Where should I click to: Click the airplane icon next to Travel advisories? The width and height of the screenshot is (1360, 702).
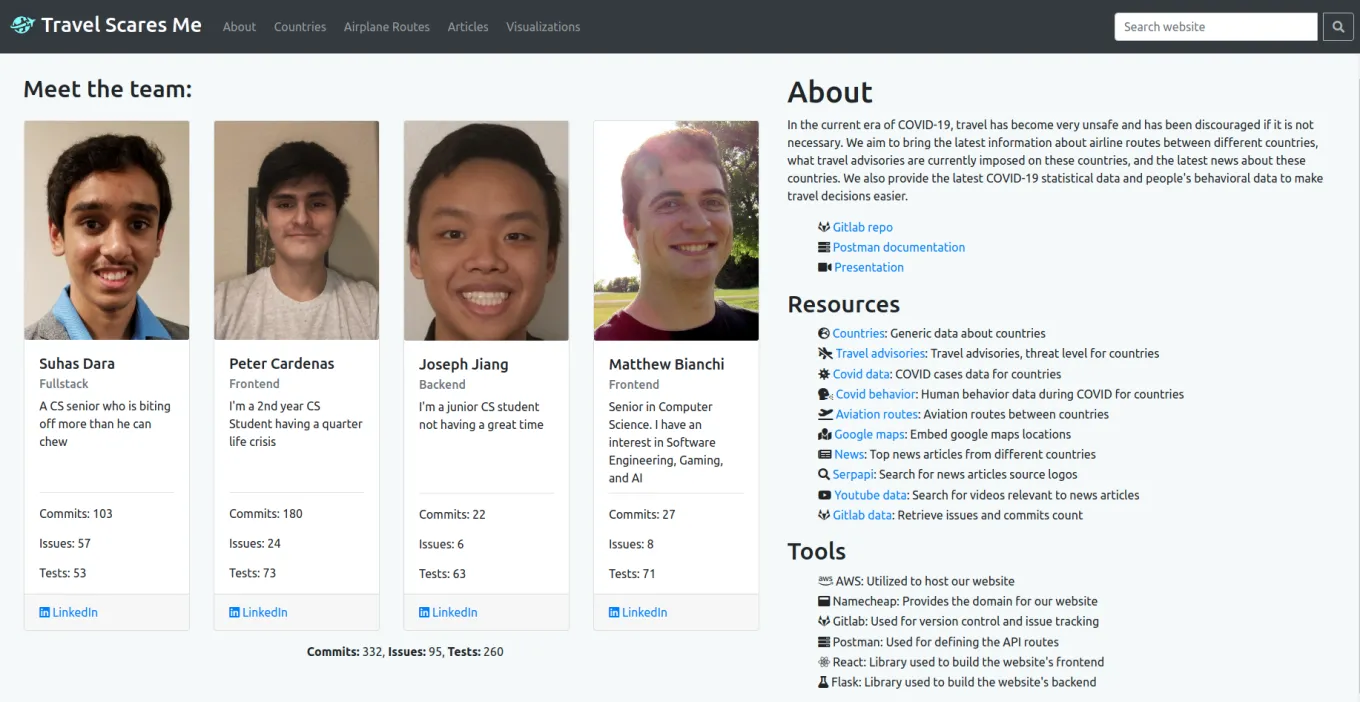coord(824,353)
